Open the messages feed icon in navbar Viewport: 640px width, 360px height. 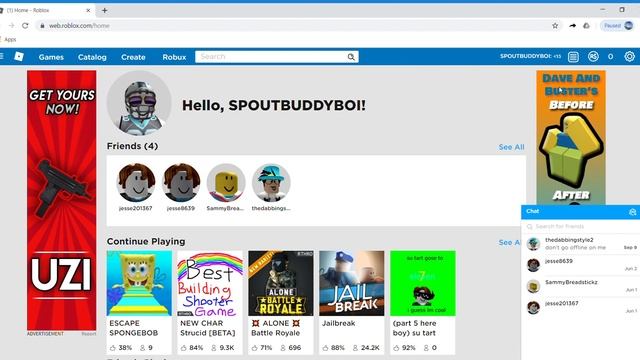573,57
